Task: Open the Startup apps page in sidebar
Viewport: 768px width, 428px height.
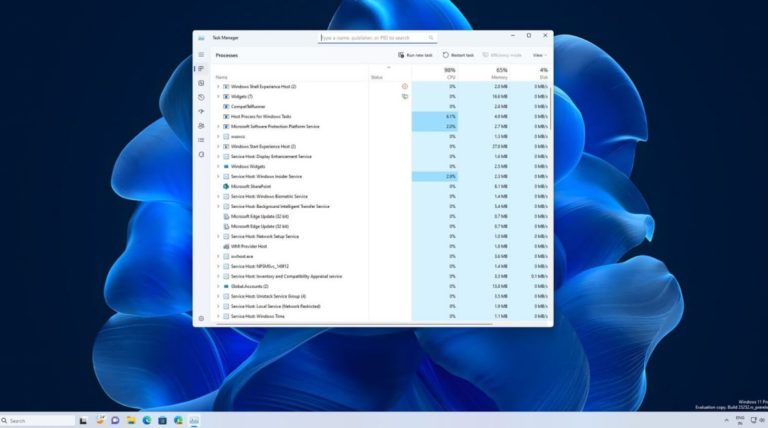Action: point(201,112)
